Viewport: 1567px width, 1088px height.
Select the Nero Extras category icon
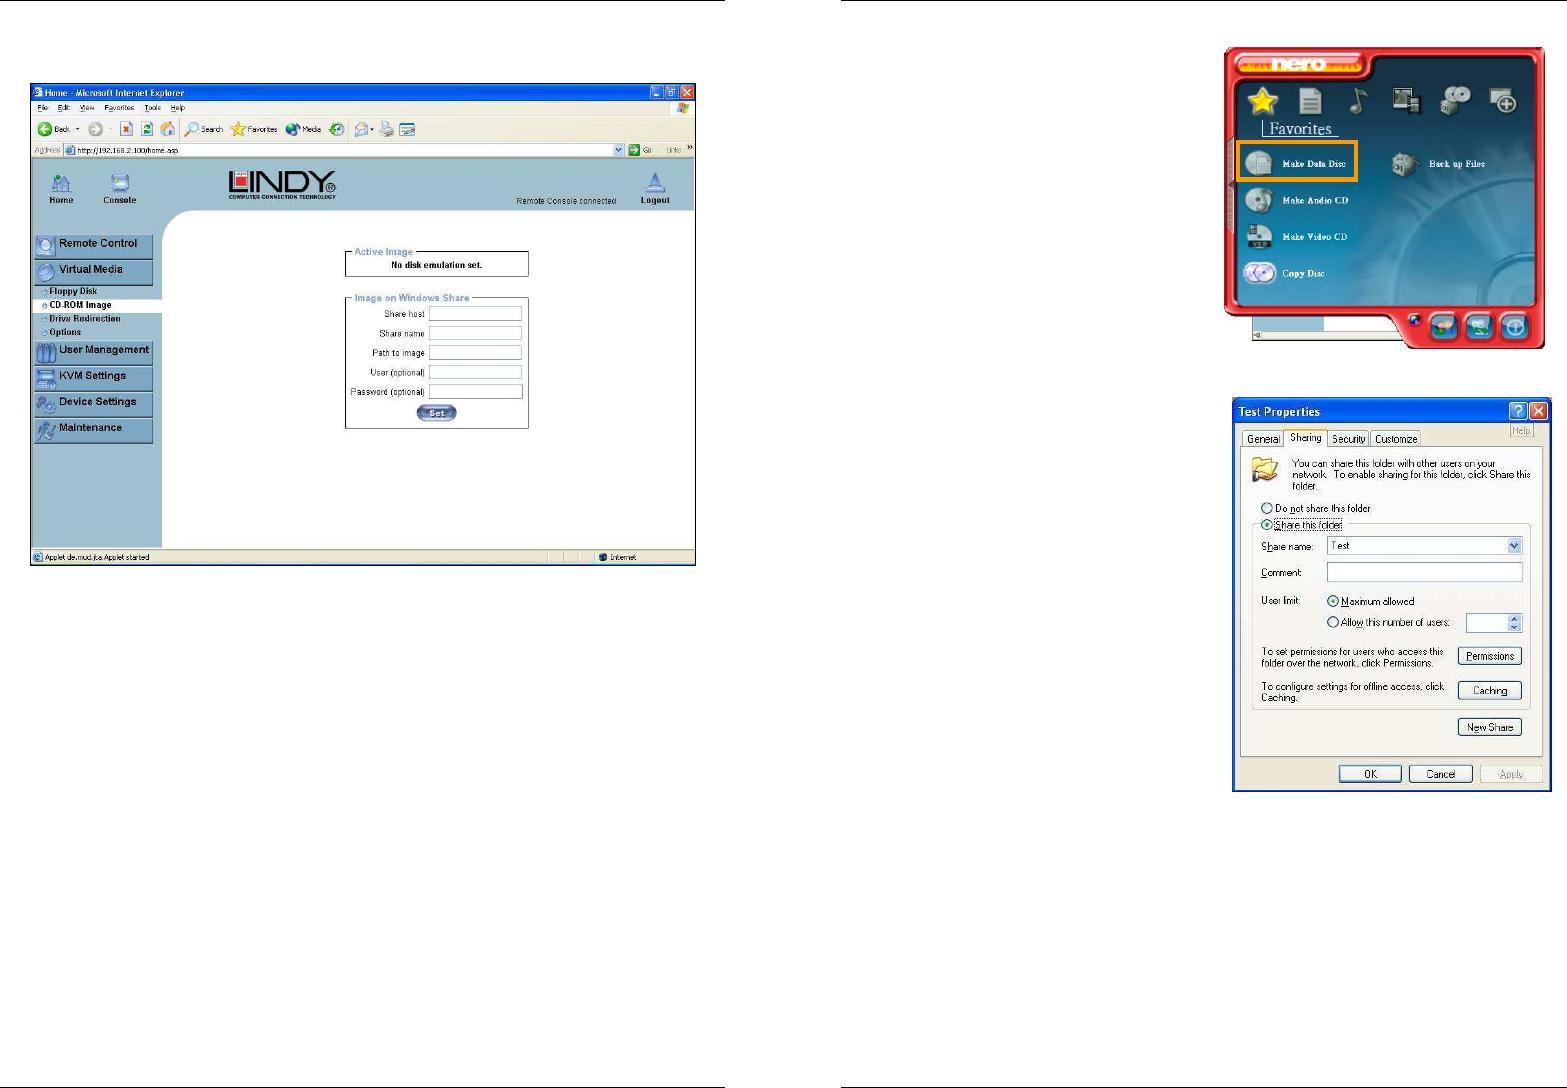(1503, 100)
